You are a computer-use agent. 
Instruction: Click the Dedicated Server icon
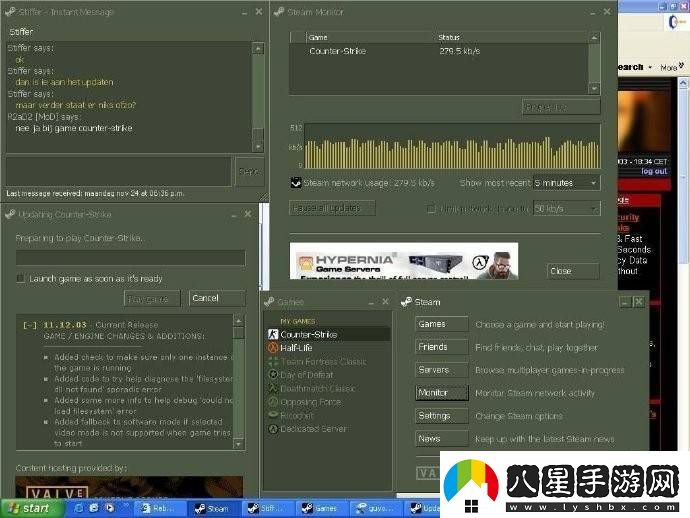(x=273, y=429)
